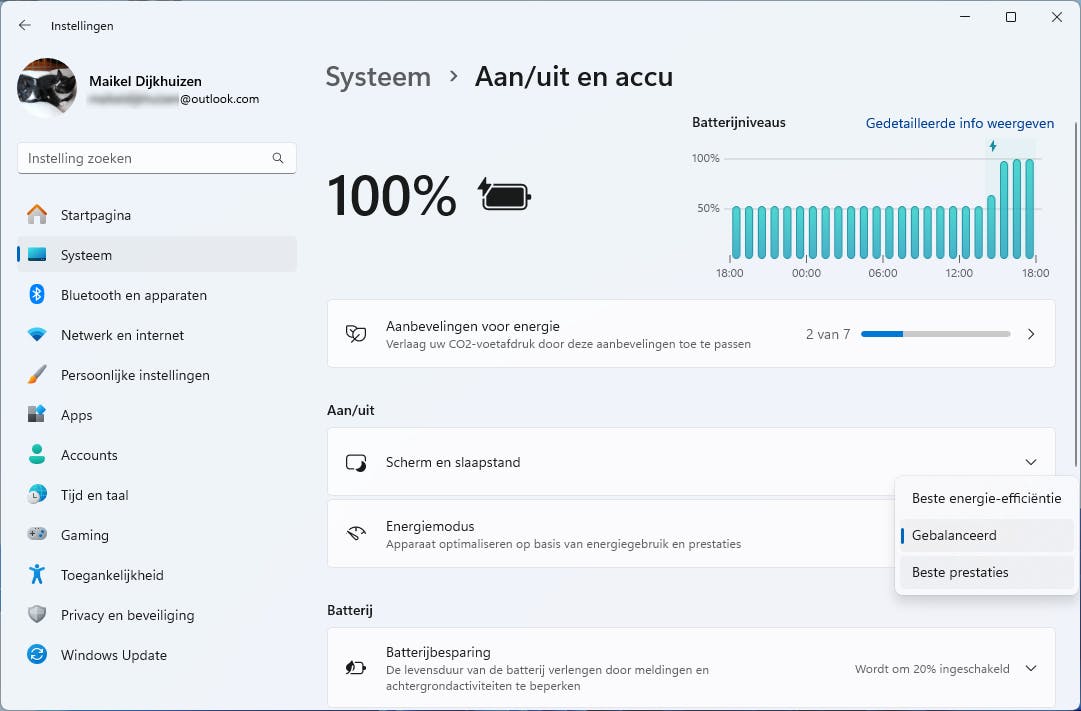The width and height of the screenshot is (1081, 711).
Task: Click the leaf icon on Aanbevelingen voor energie
Action: pyautogui.click(x=356, y=333)
